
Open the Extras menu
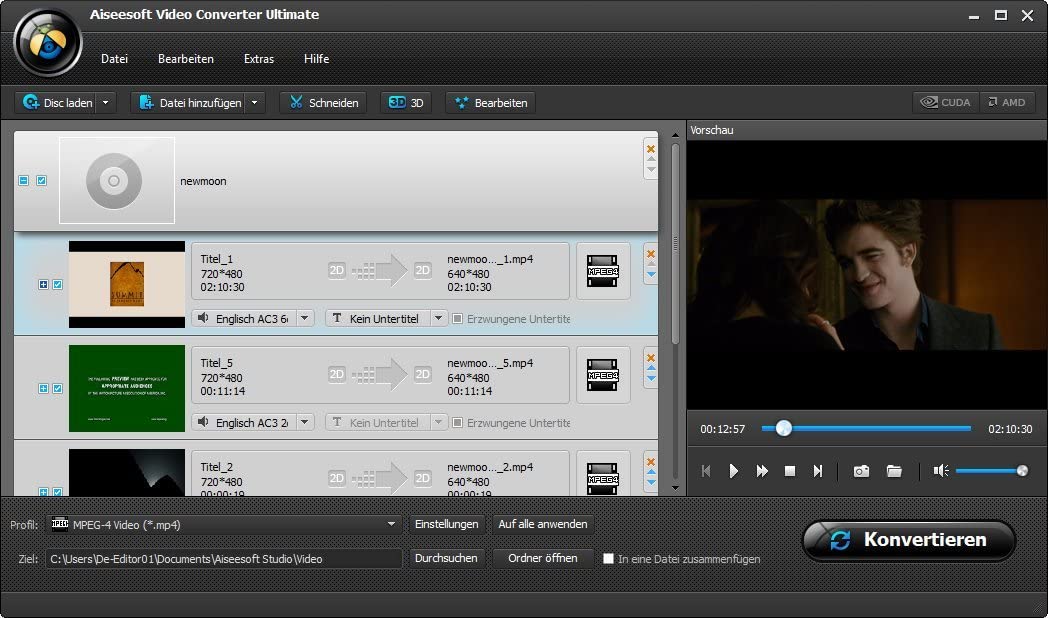coord(259,59)
